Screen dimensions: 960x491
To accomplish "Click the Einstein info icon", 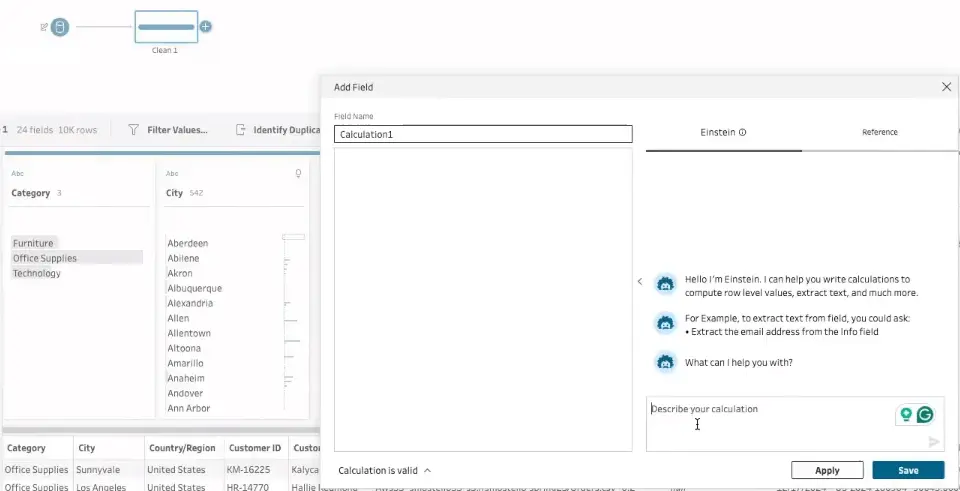I will click(x=743, y=132).
